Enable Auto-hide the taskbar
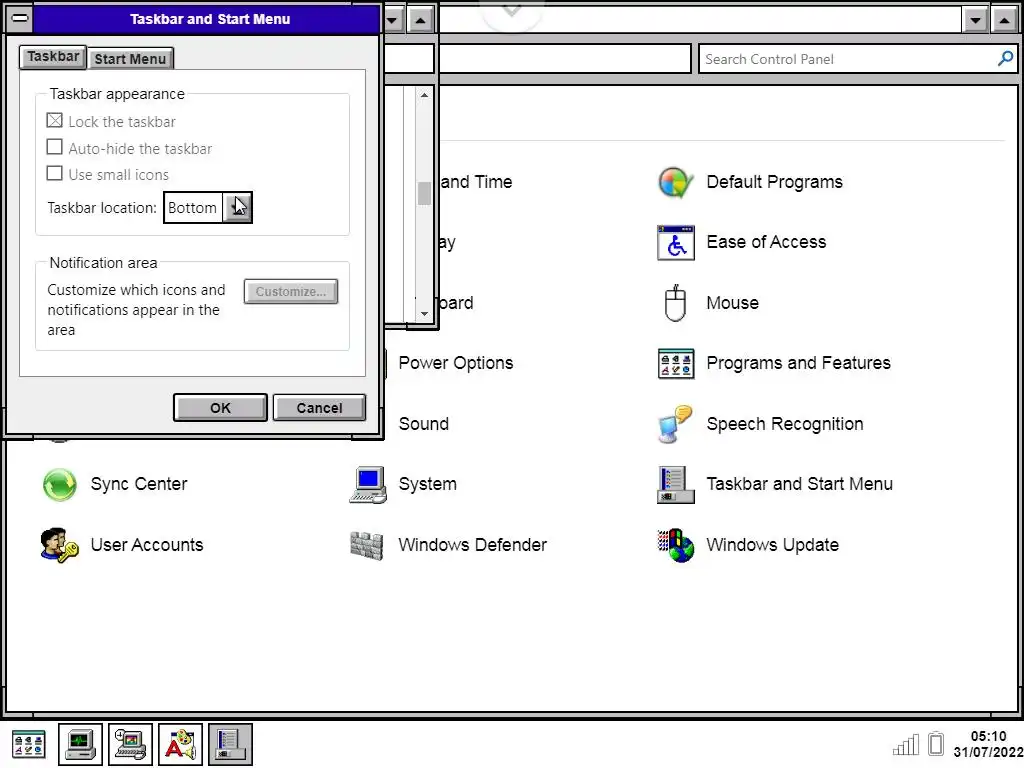Image resolution: width=1024 pixels, height=768 pixels. [55, 147]
